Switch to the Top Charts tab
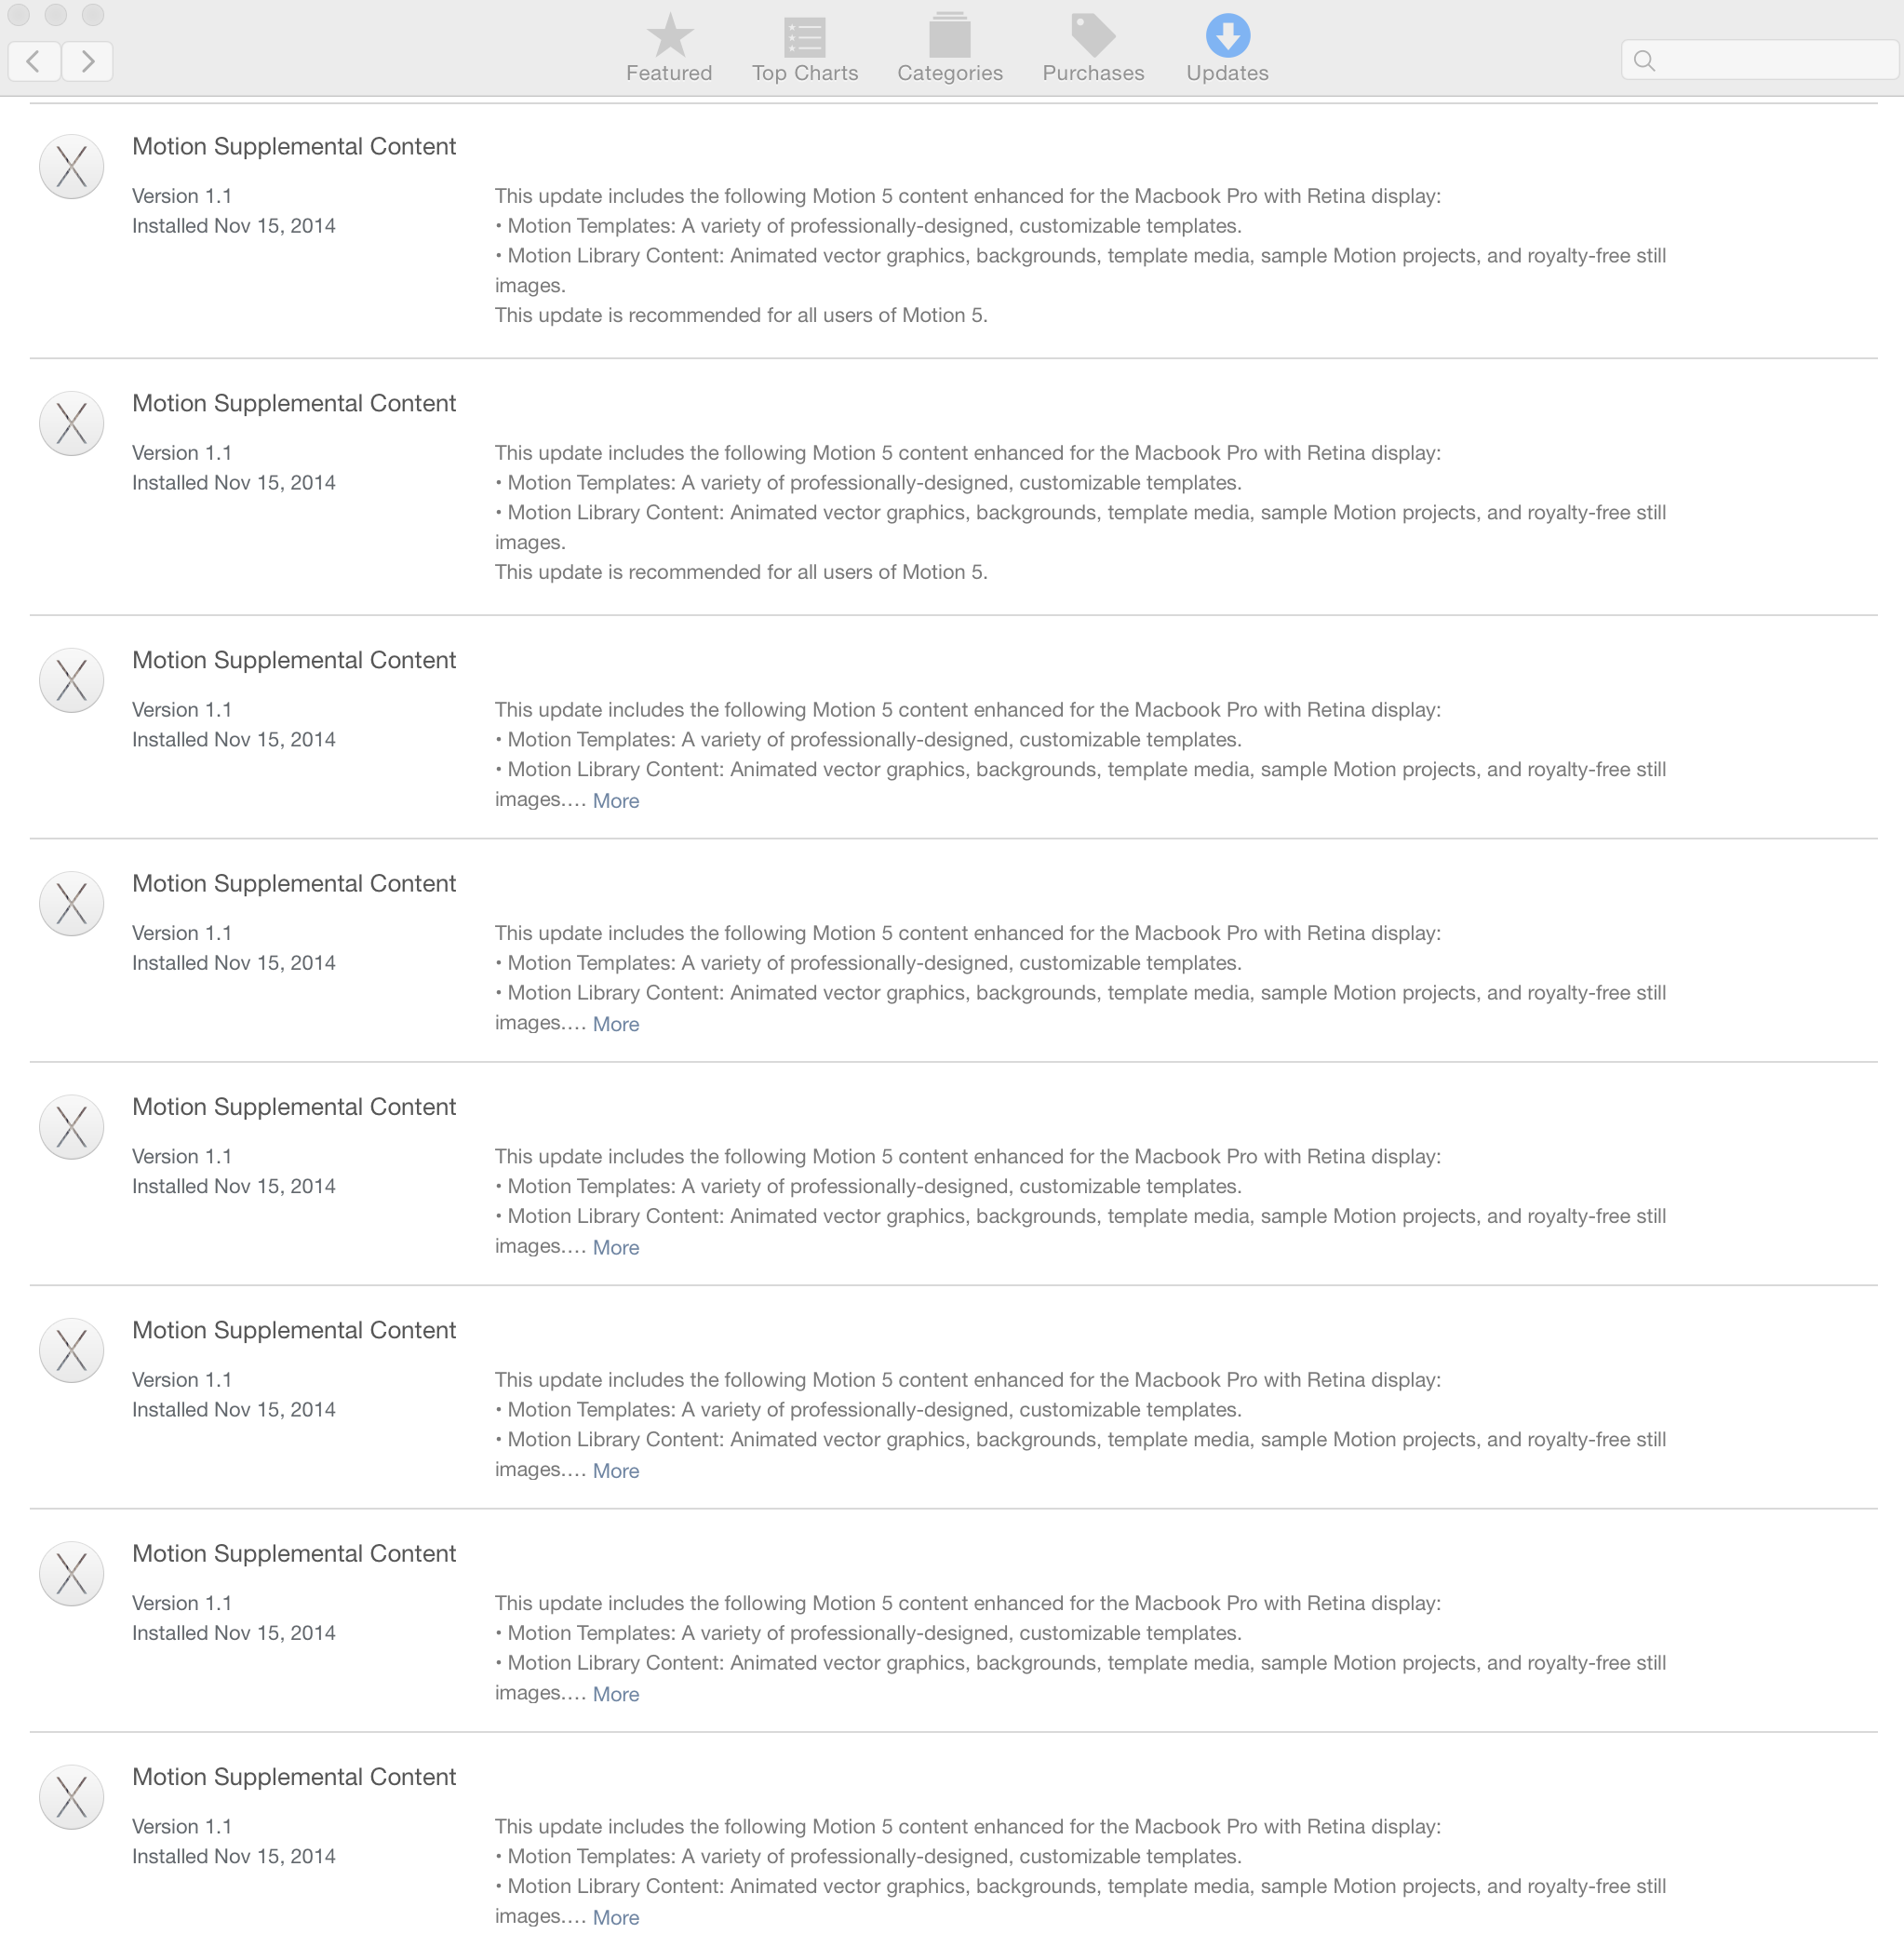 [805, 48]
